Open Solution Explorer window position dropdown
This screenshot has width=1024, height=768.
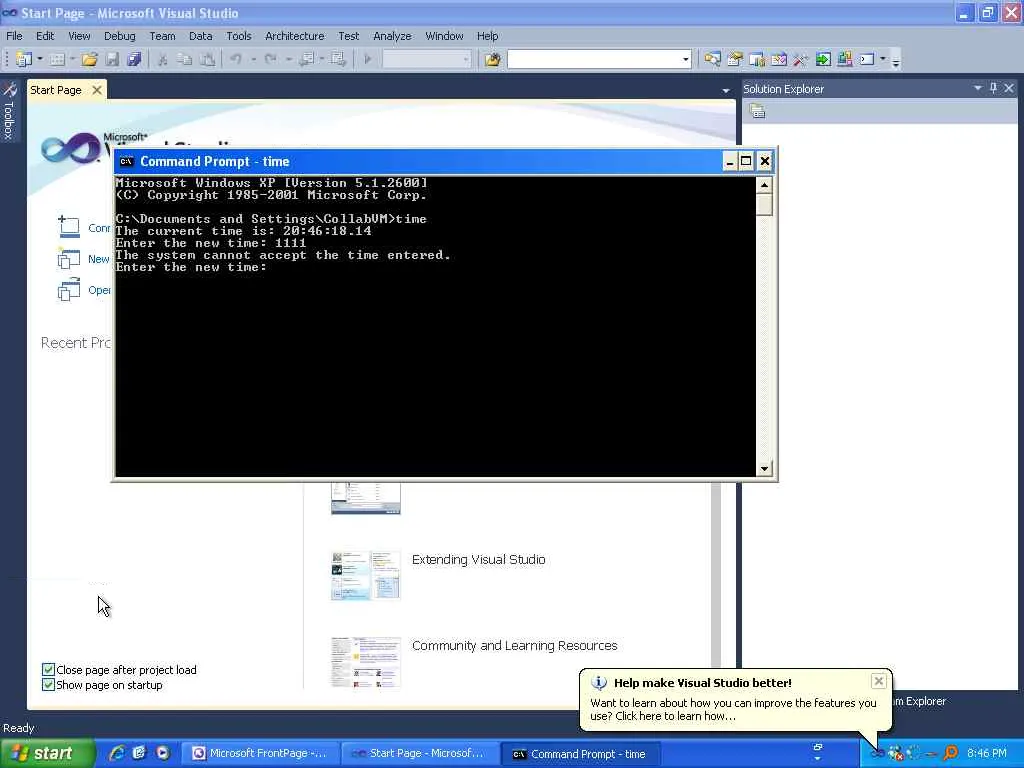coord(978,88)
